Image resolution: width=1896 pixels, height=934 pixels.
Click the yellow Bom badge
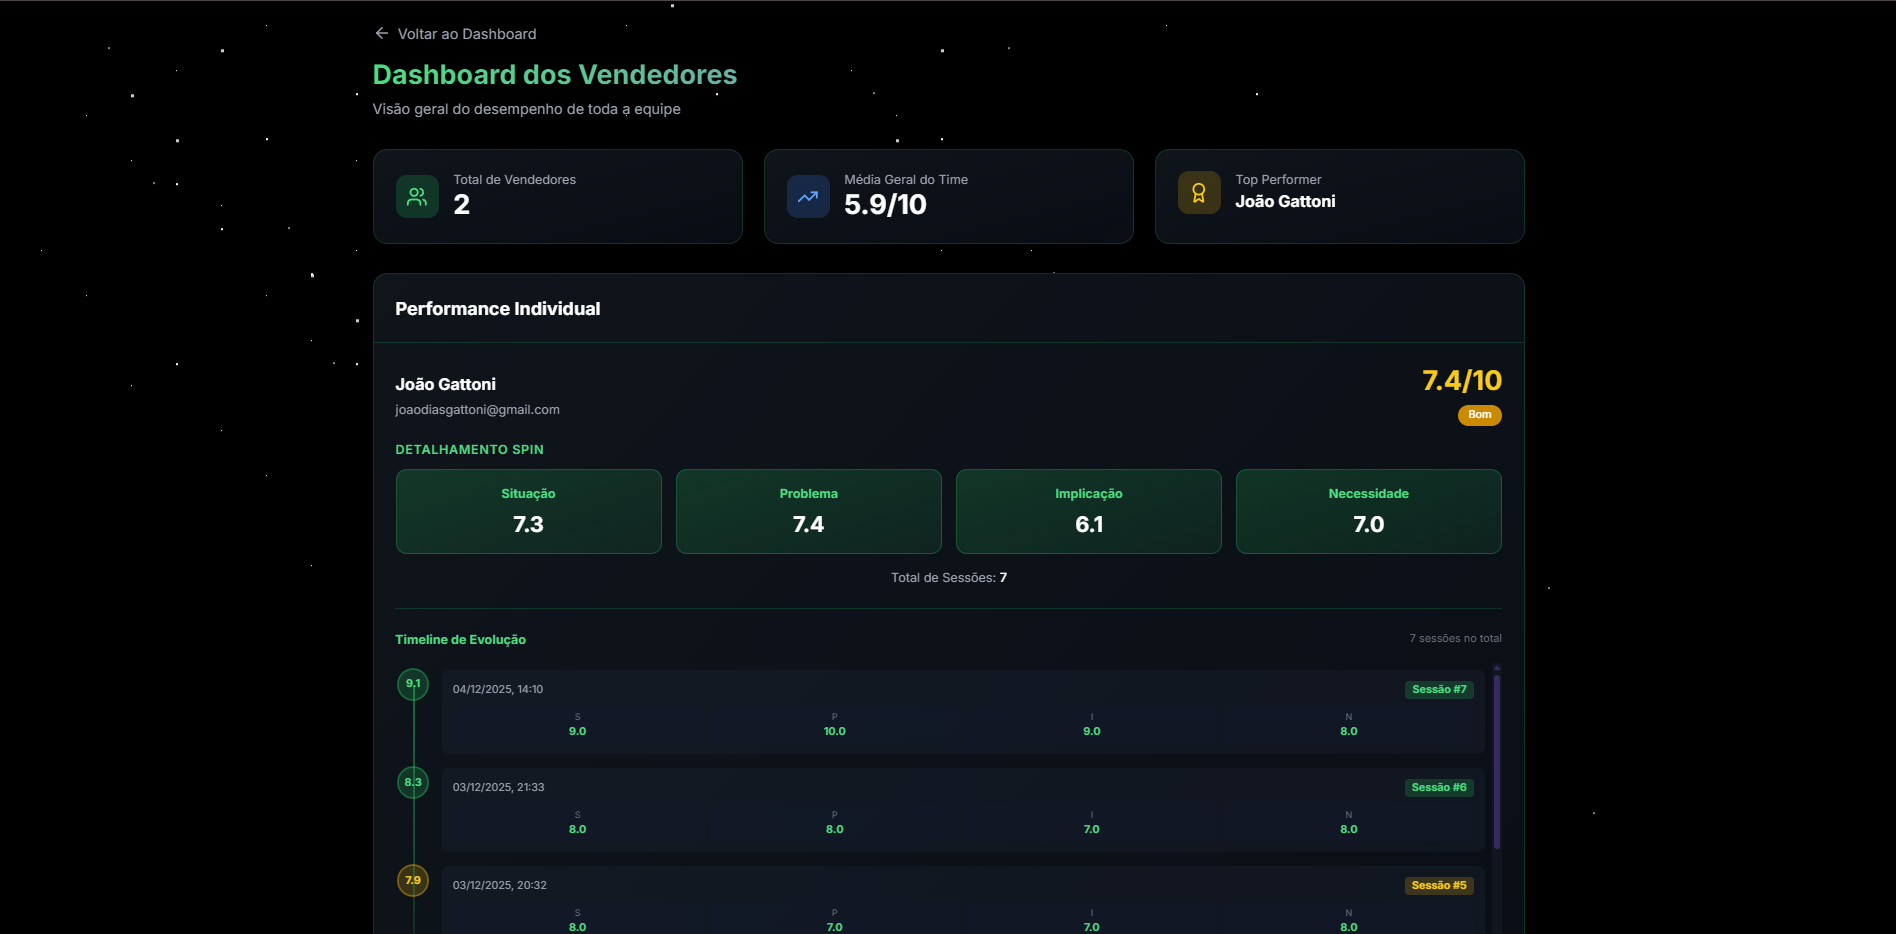click(1480, 415)
